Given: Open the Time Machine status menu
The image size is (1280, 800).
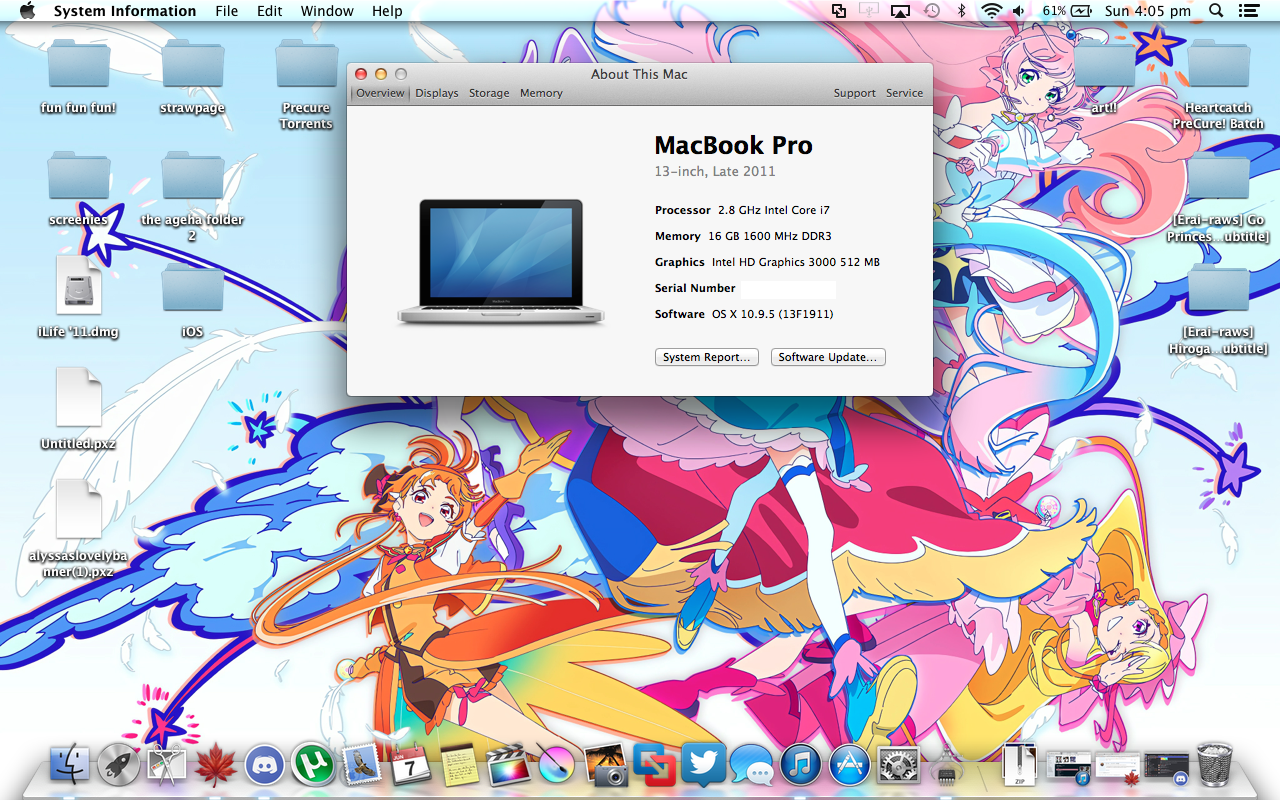Looking at the screenshot, I should [x=931, y=11].
